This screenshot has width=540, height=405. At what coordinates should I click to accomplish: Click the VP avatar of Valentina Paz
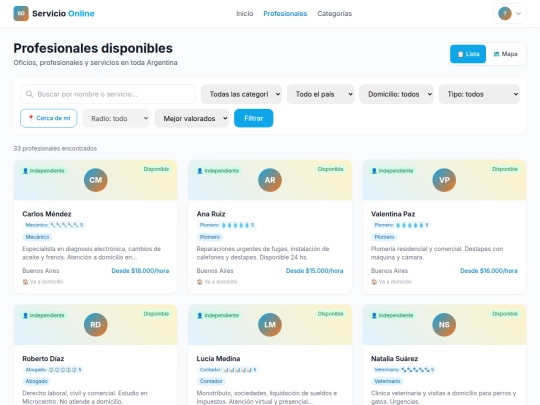pos(444,180)
